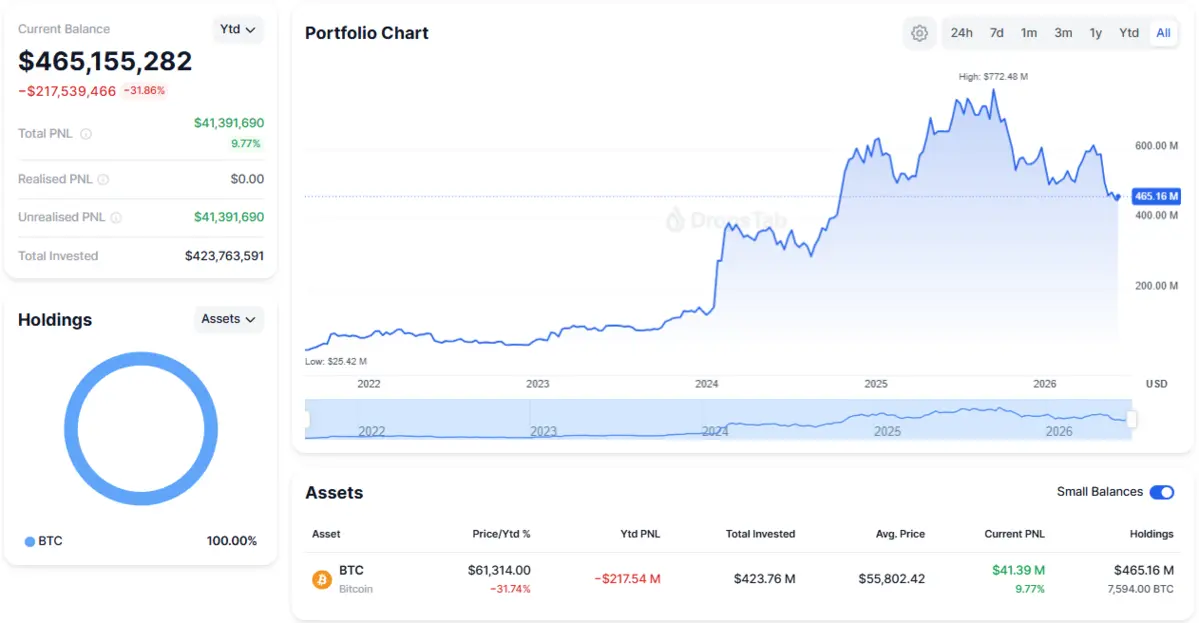Click the right handle of range slider
1199x623 pixels.
(x=1132, y=419)
